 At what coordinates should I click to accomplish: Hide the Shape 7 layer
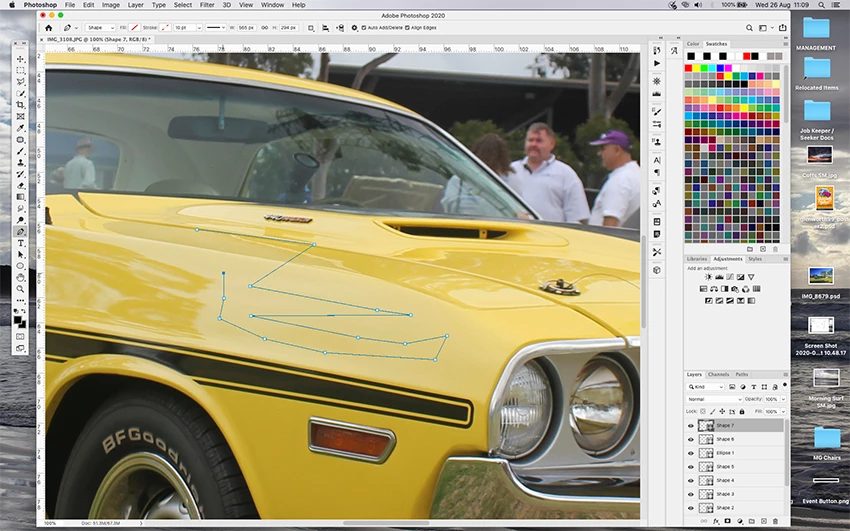691,426
